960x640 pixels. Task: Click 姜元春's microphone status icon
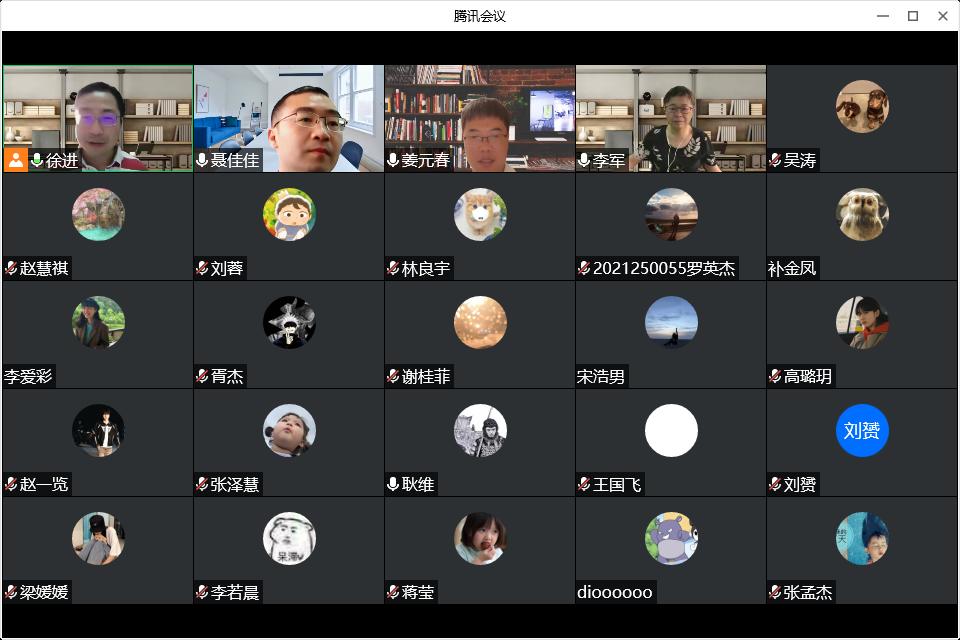[x=393, y=160]
